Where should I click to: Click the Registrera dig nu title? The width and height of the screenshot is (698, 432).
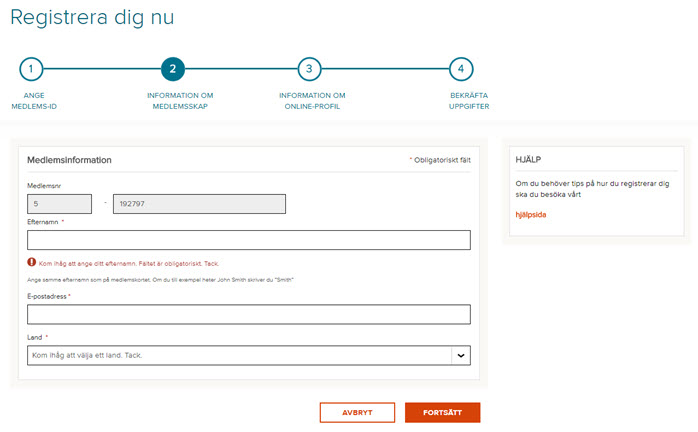tap(92, 18)
